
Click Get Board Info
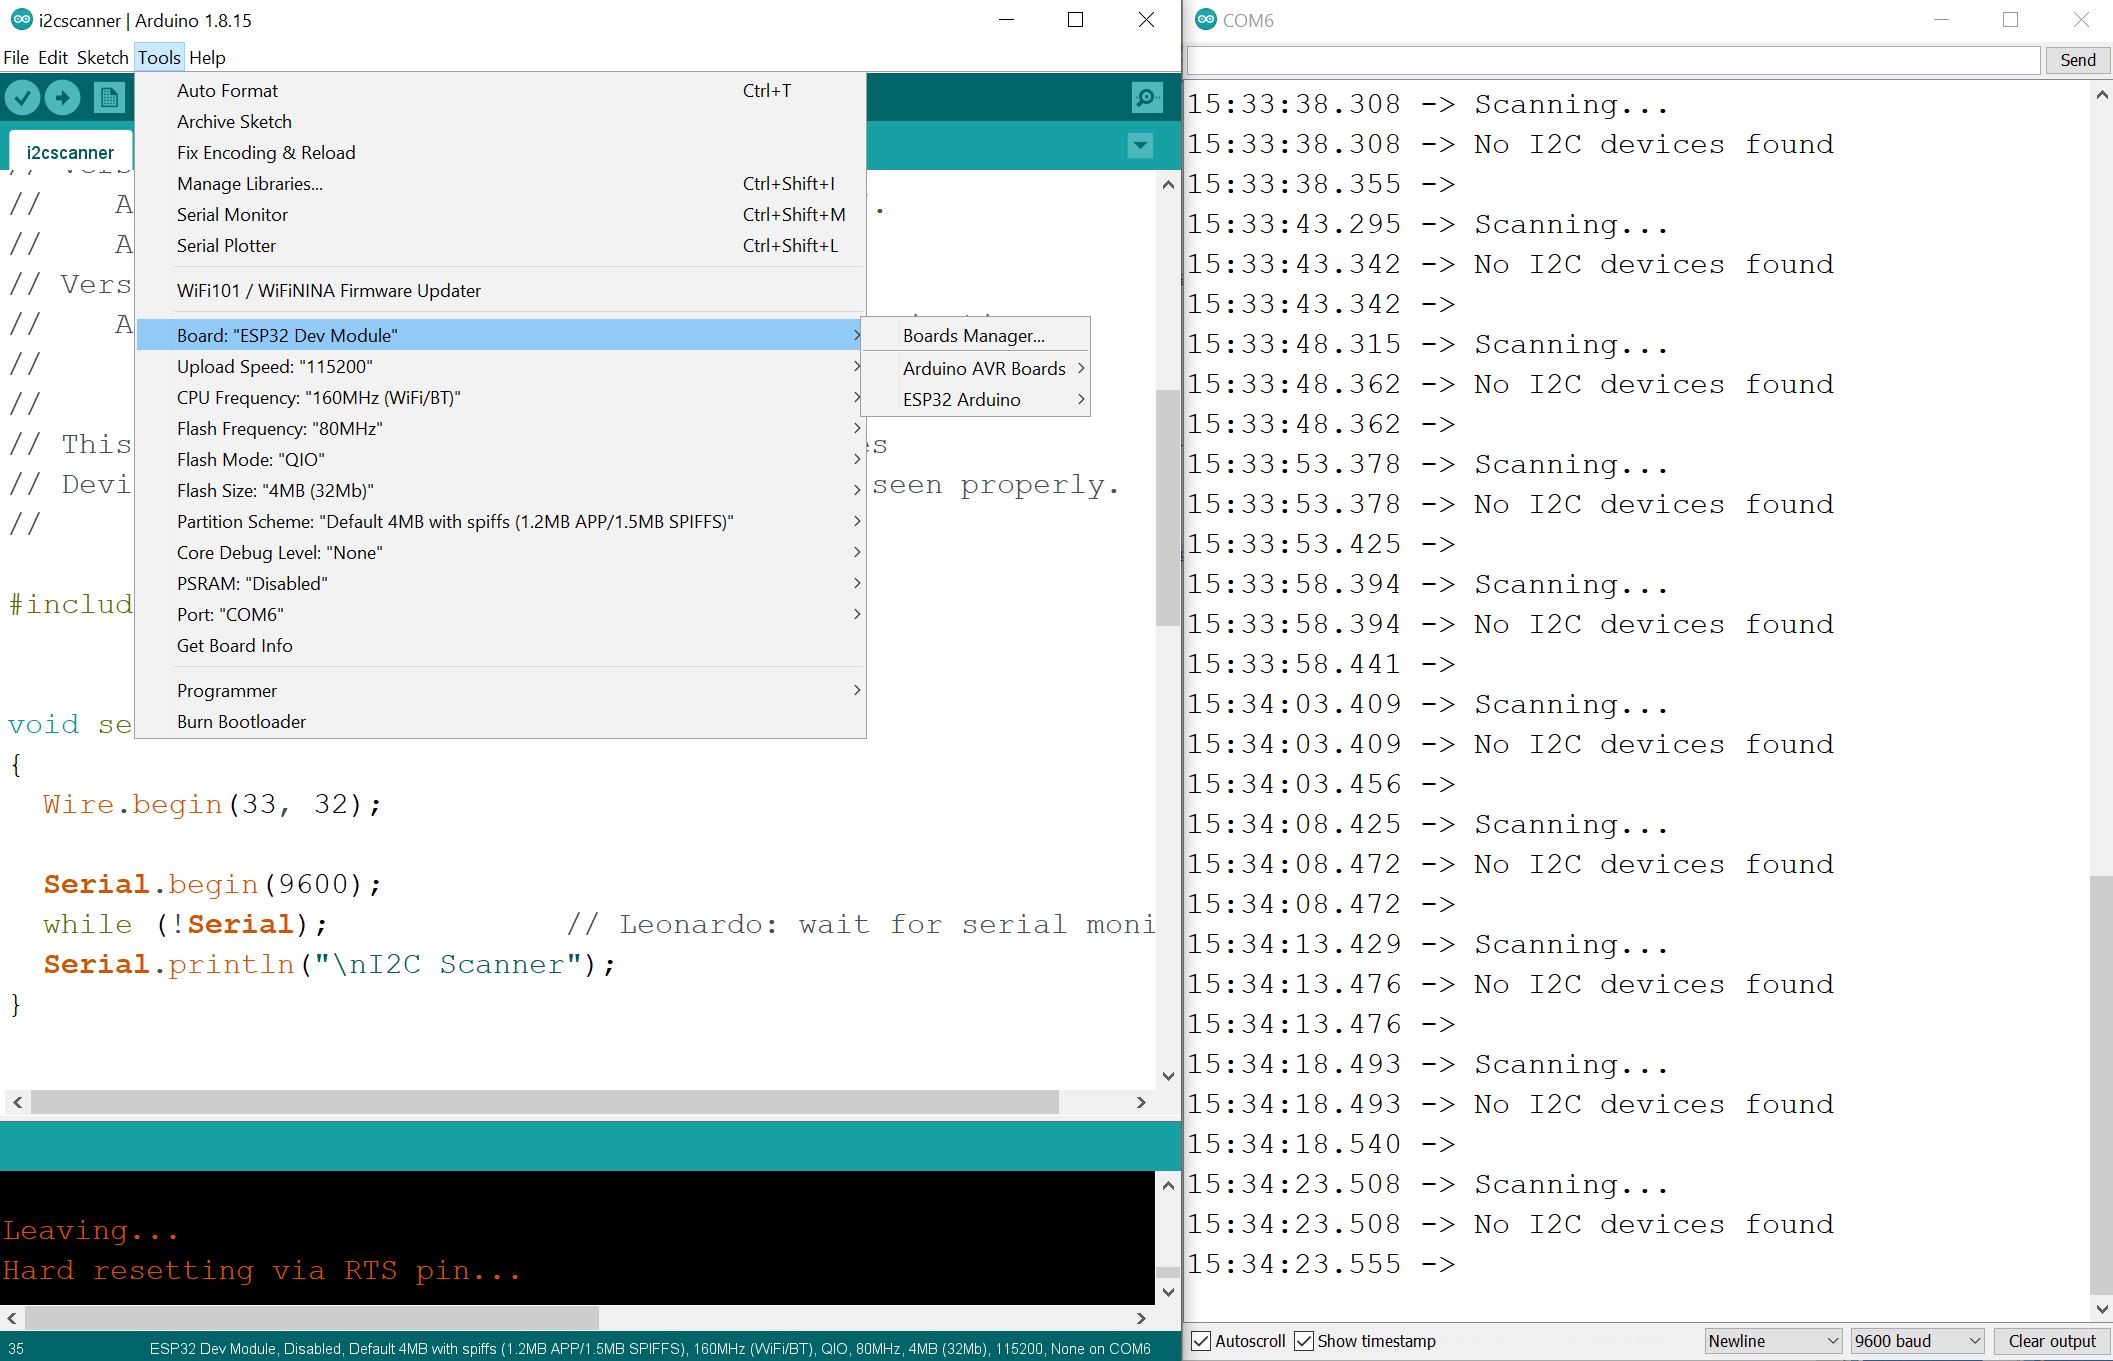coord(500,646)
